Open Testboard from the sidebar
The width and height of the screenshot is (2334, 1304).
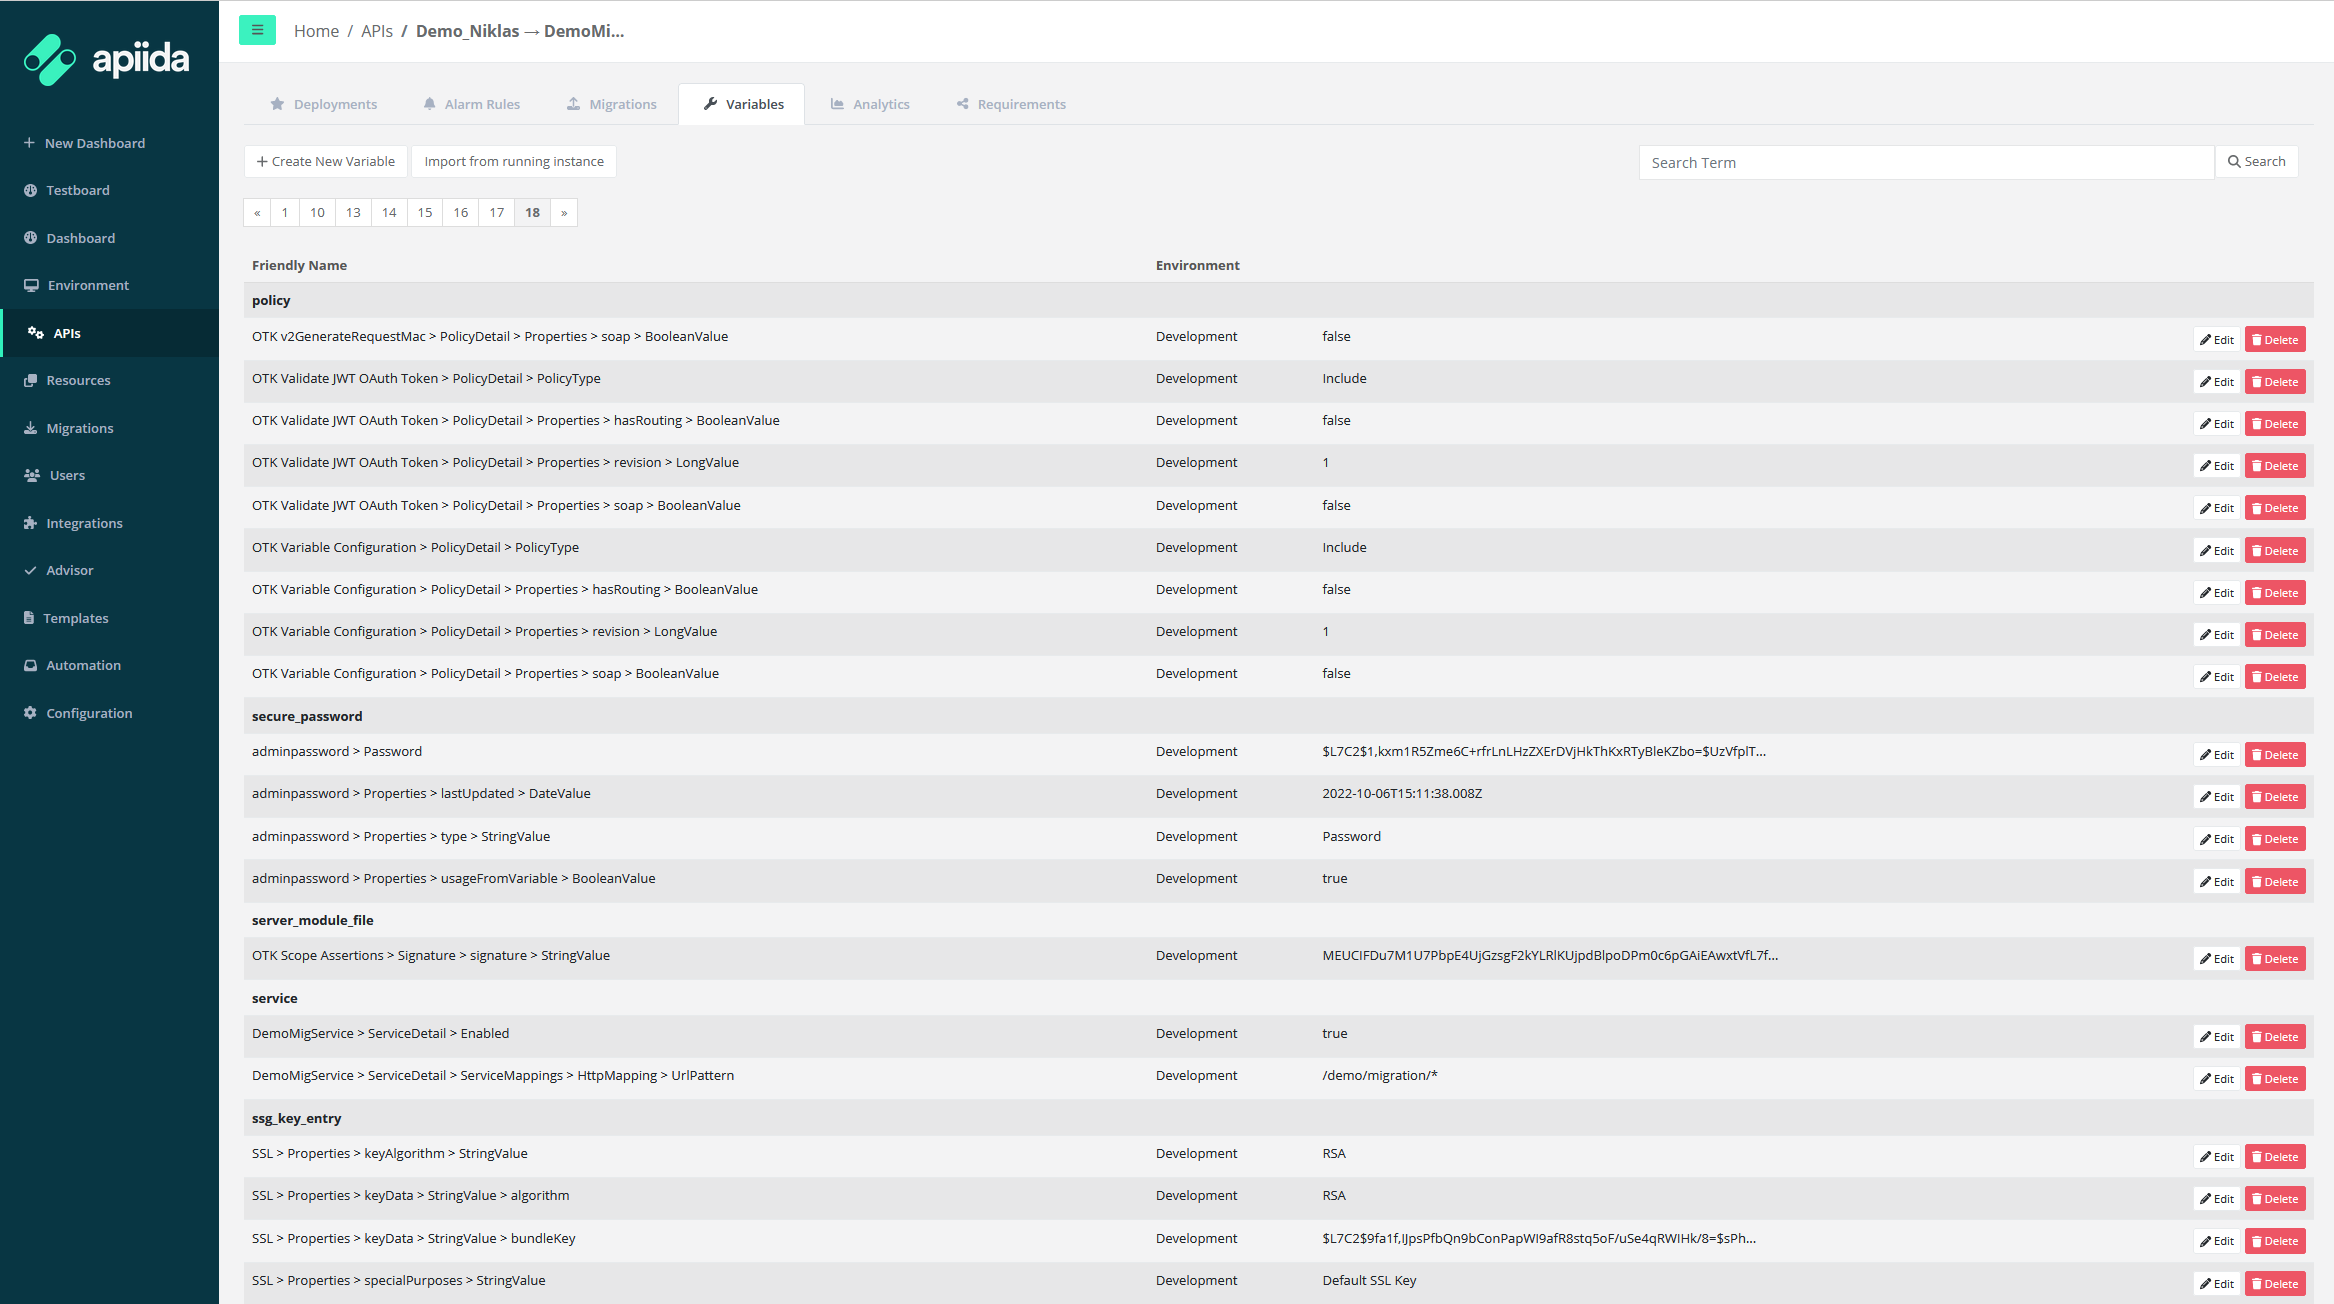pyautogui.click(x=77, y=190)
